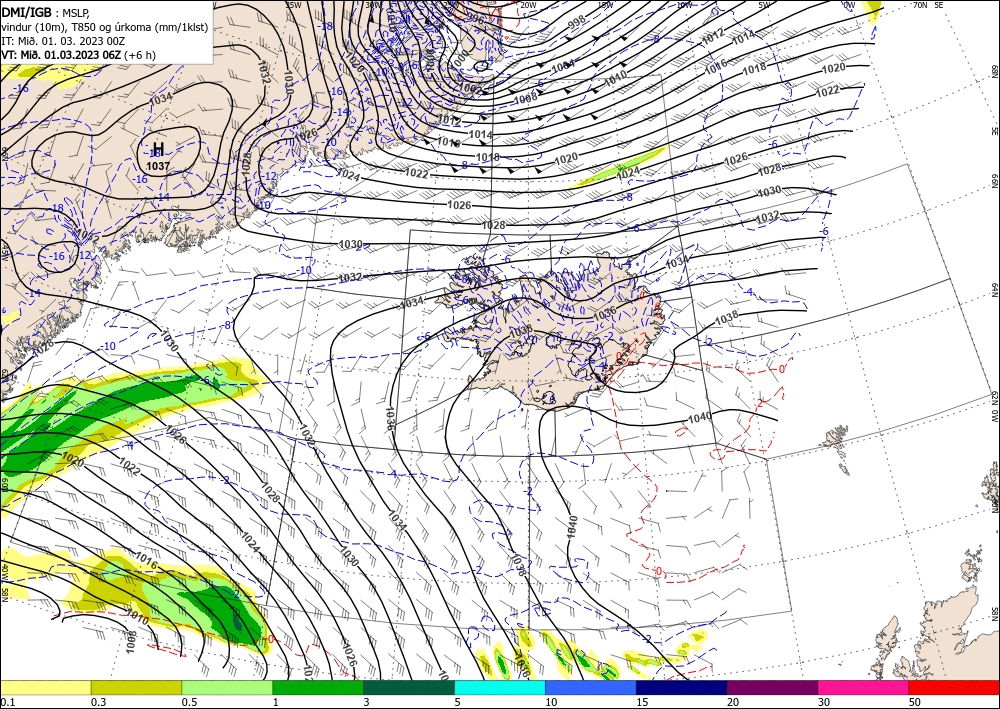Click the horizontal "1040" isobar label southeast of Iceland
This screenshot has height=709, width=1000.
700,418
